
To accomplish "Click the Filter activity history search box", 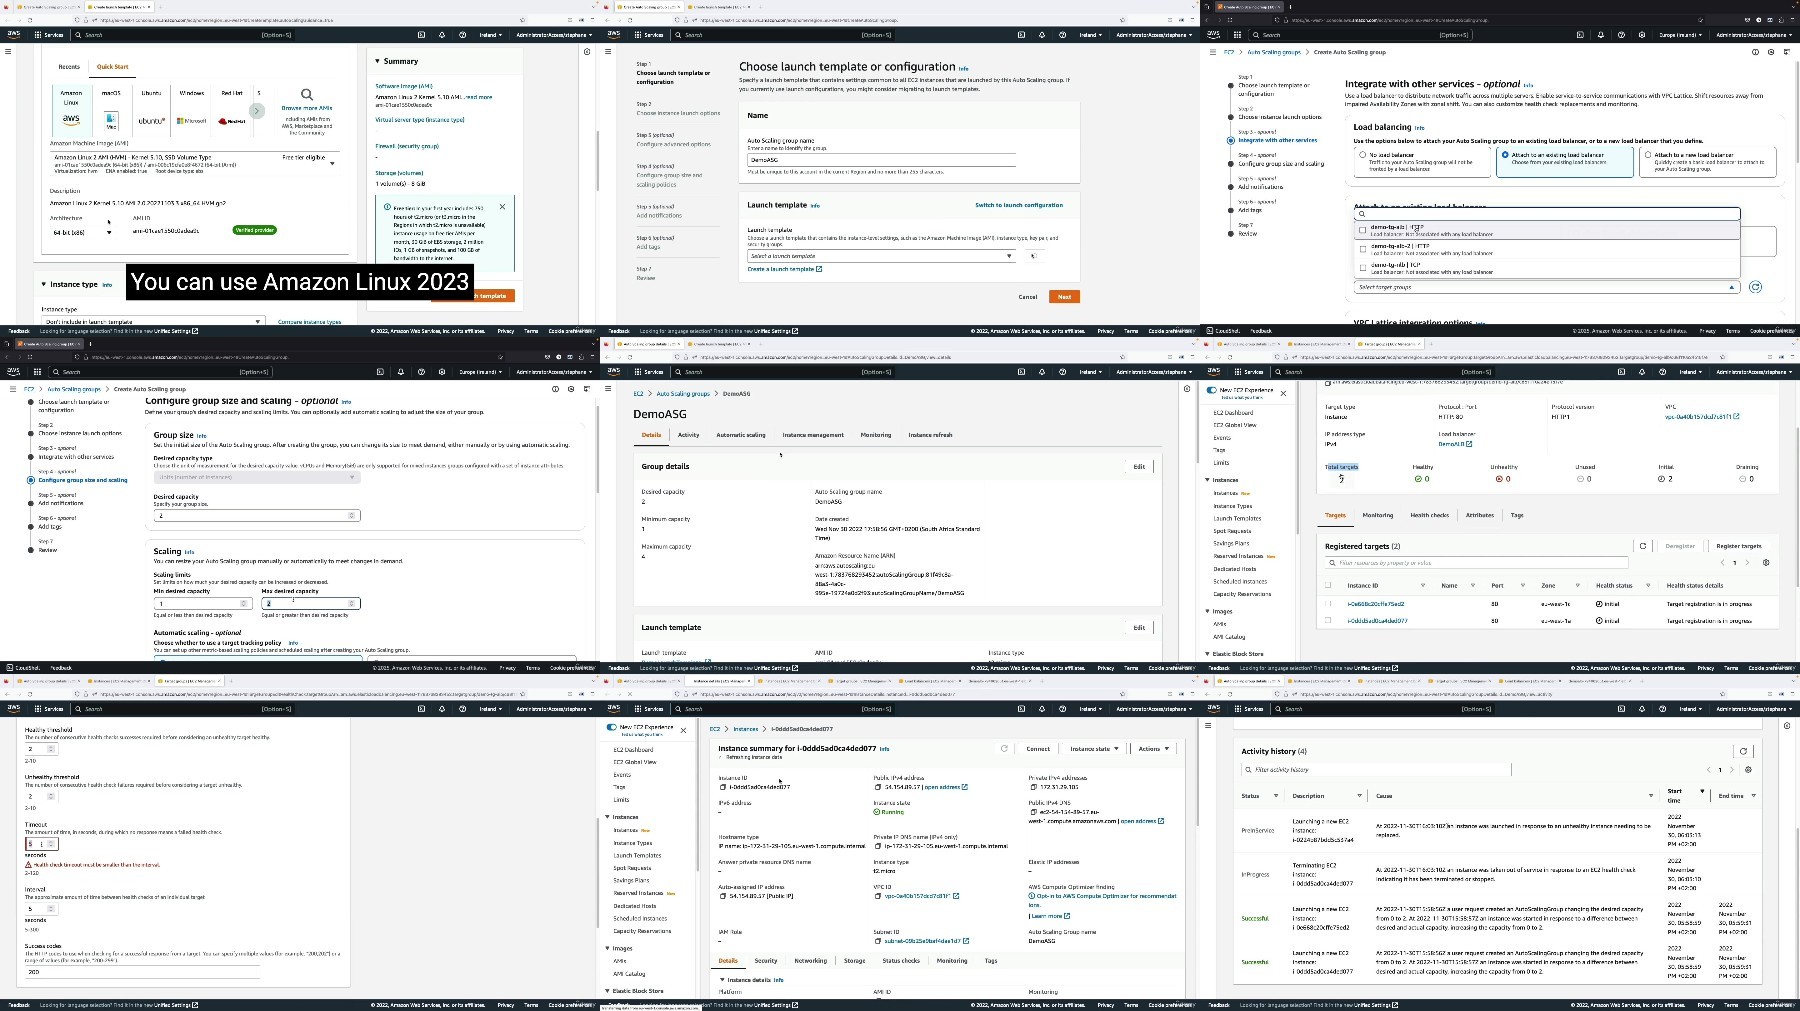I will (1376, 770).
